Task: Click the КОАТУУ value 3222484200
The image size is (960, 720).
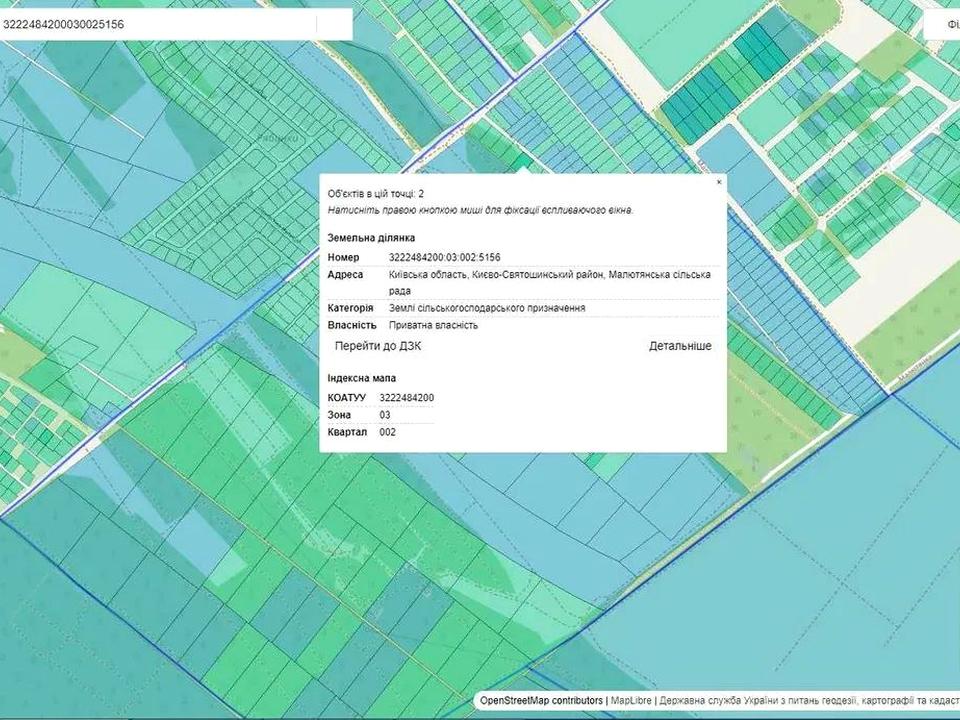Action: [x=407, y=398]
